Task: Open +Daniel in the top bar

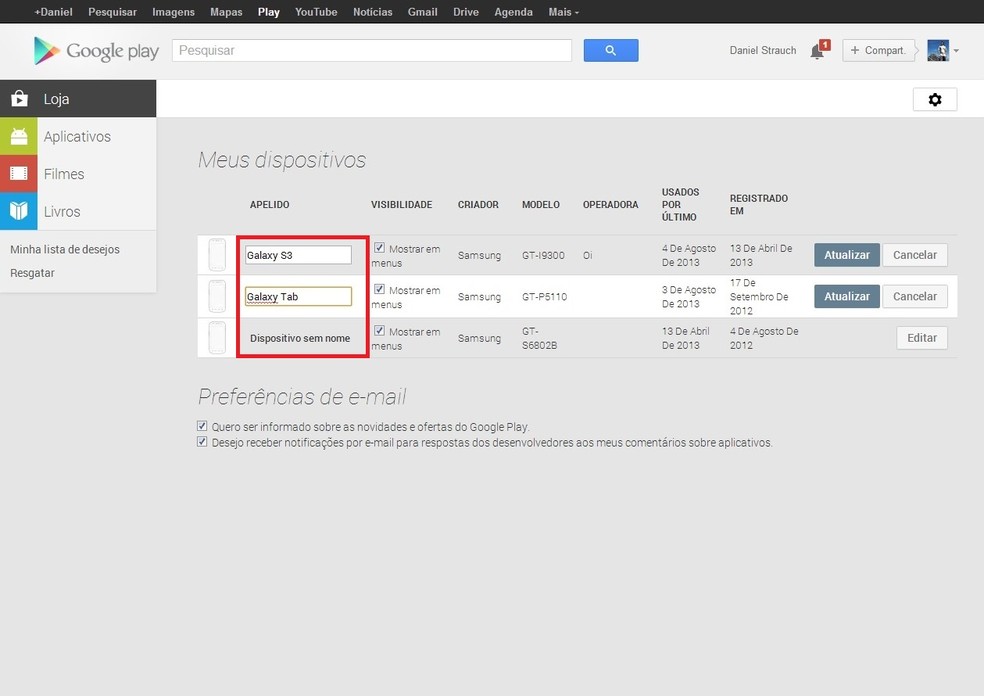Action: click(53, 12)
